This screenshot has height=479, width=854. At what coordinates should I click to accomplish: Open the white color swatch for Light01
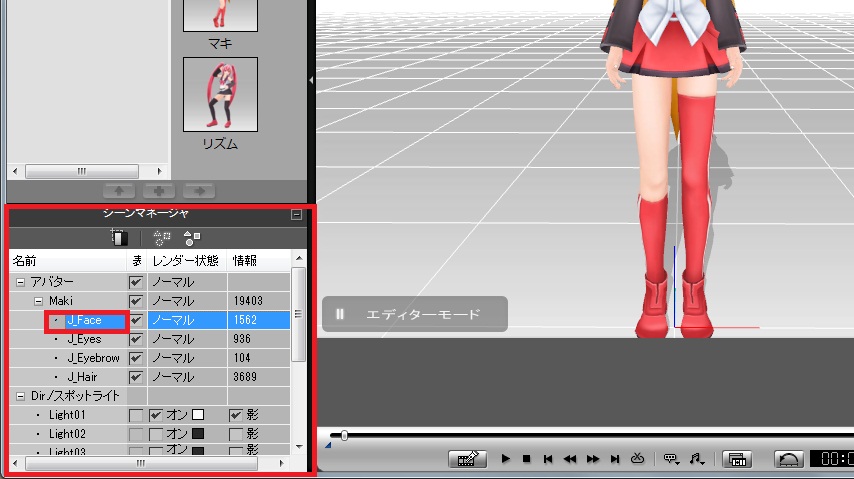click(198, 415)
